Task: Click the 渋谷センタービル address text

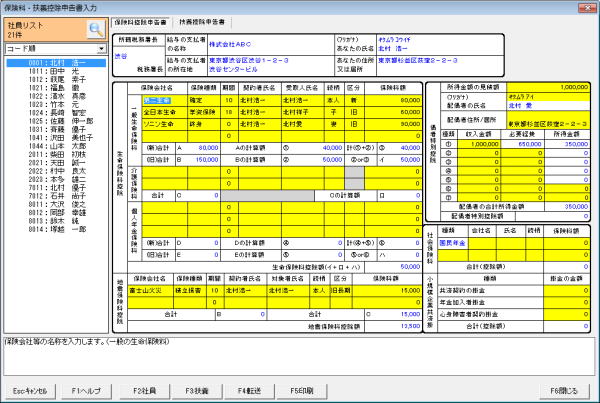Action: (233, 70)
